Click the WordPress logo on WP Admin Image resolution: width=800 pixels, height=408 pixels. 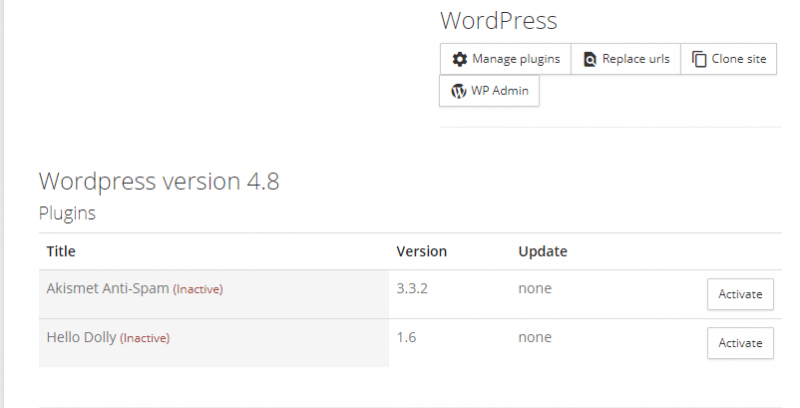(x=459, y=91)
